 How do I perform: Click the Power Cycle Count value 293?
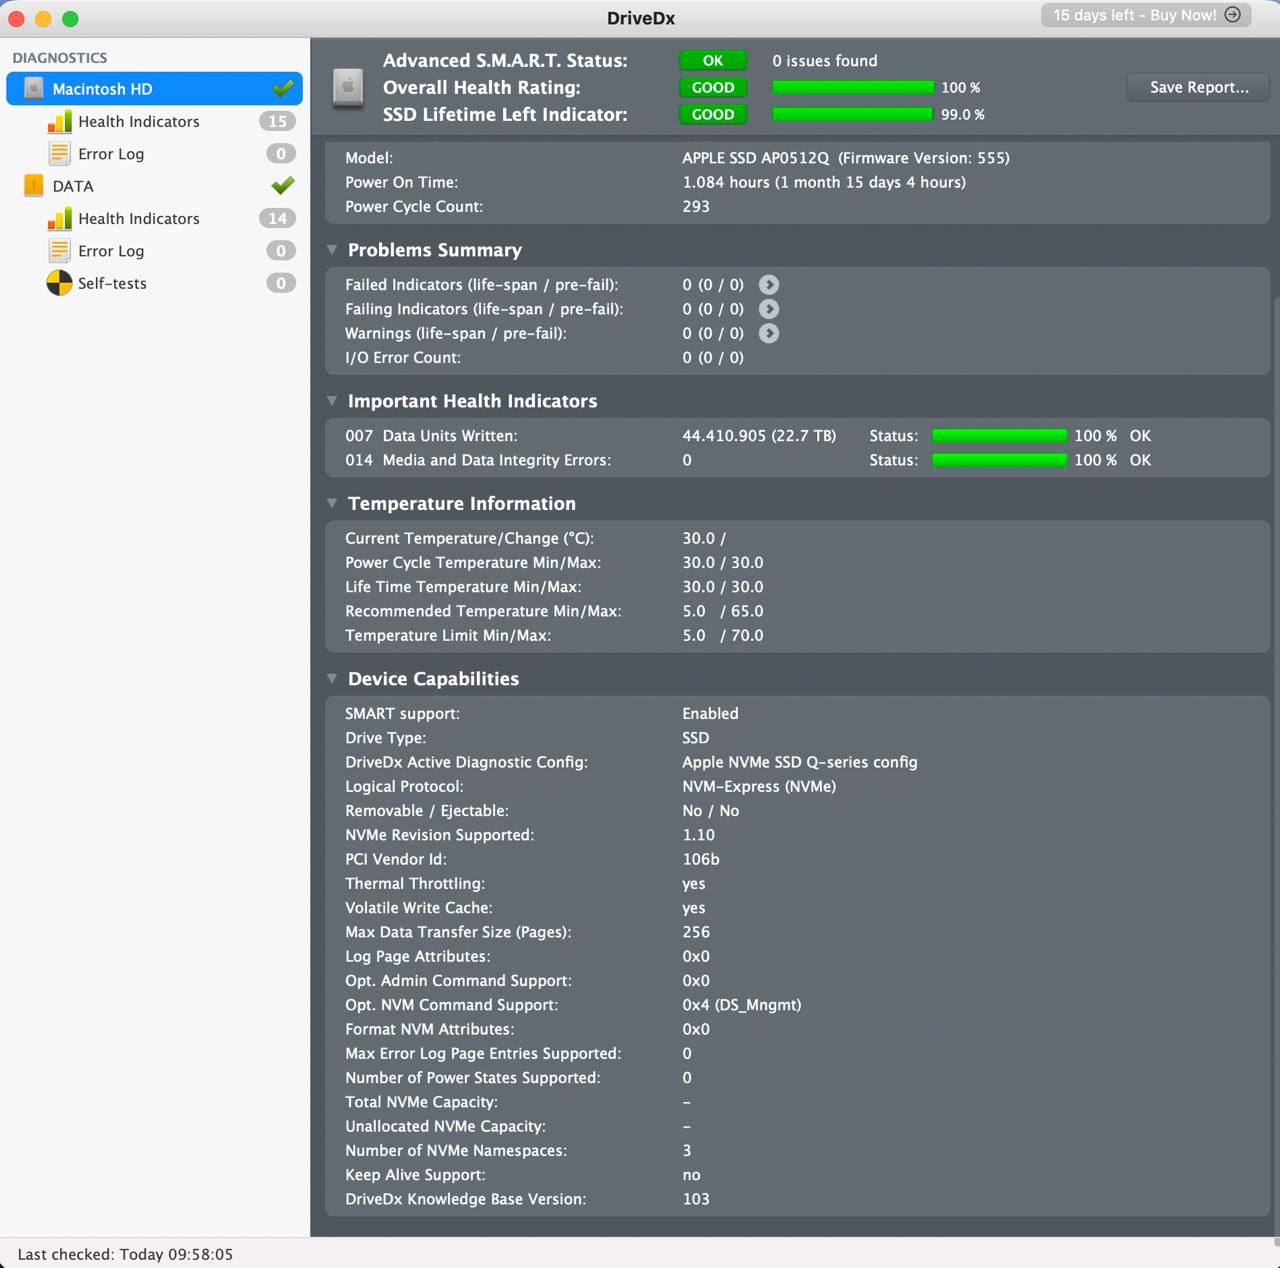coord(696,207)
